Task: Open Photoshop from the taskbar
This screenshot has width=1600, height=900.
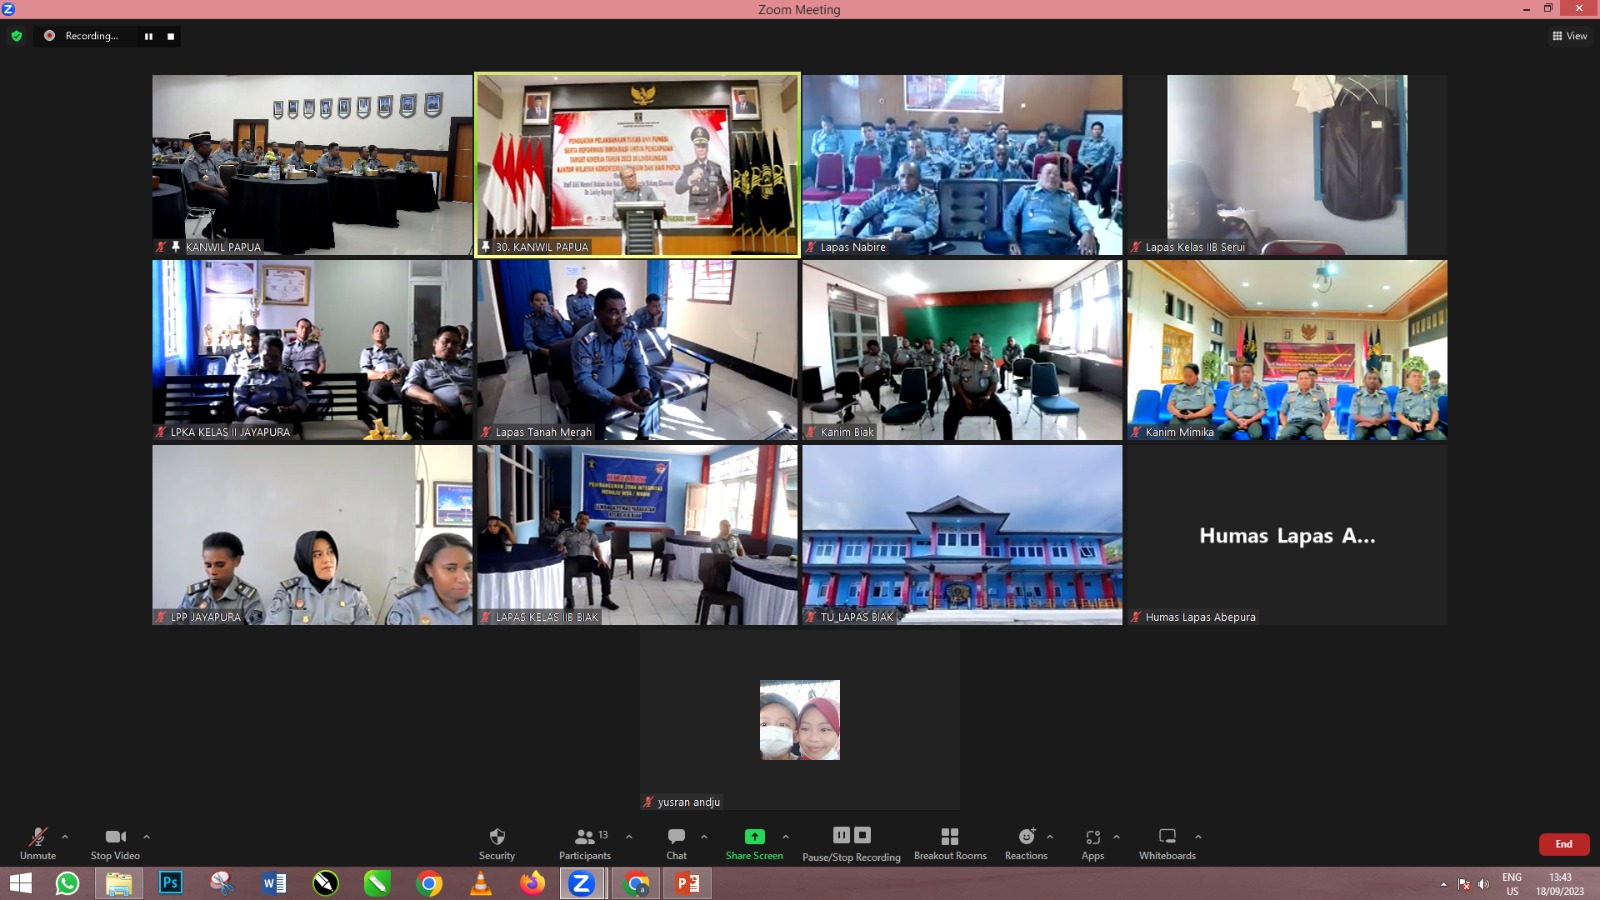Action: (x=171, y=883)
